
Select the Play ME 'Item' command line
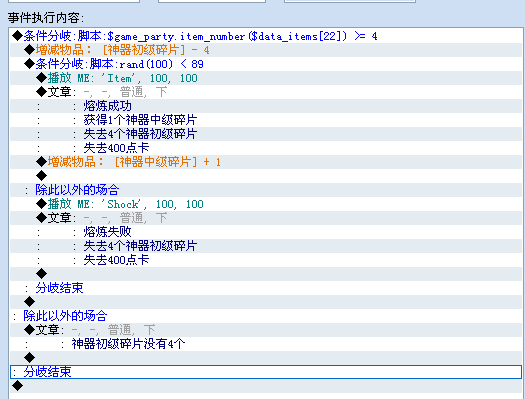[266, 78]
